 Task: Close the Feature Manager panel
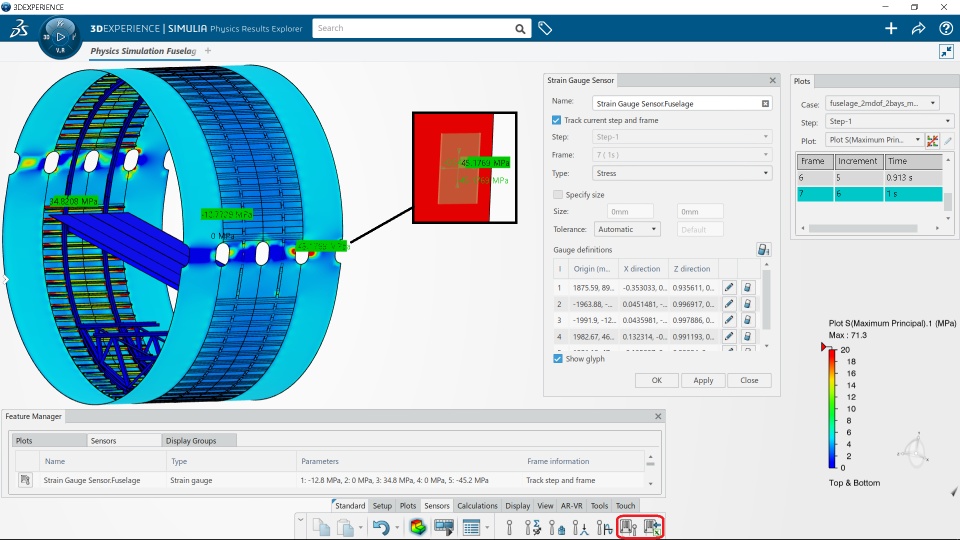[x=658, y=416]
